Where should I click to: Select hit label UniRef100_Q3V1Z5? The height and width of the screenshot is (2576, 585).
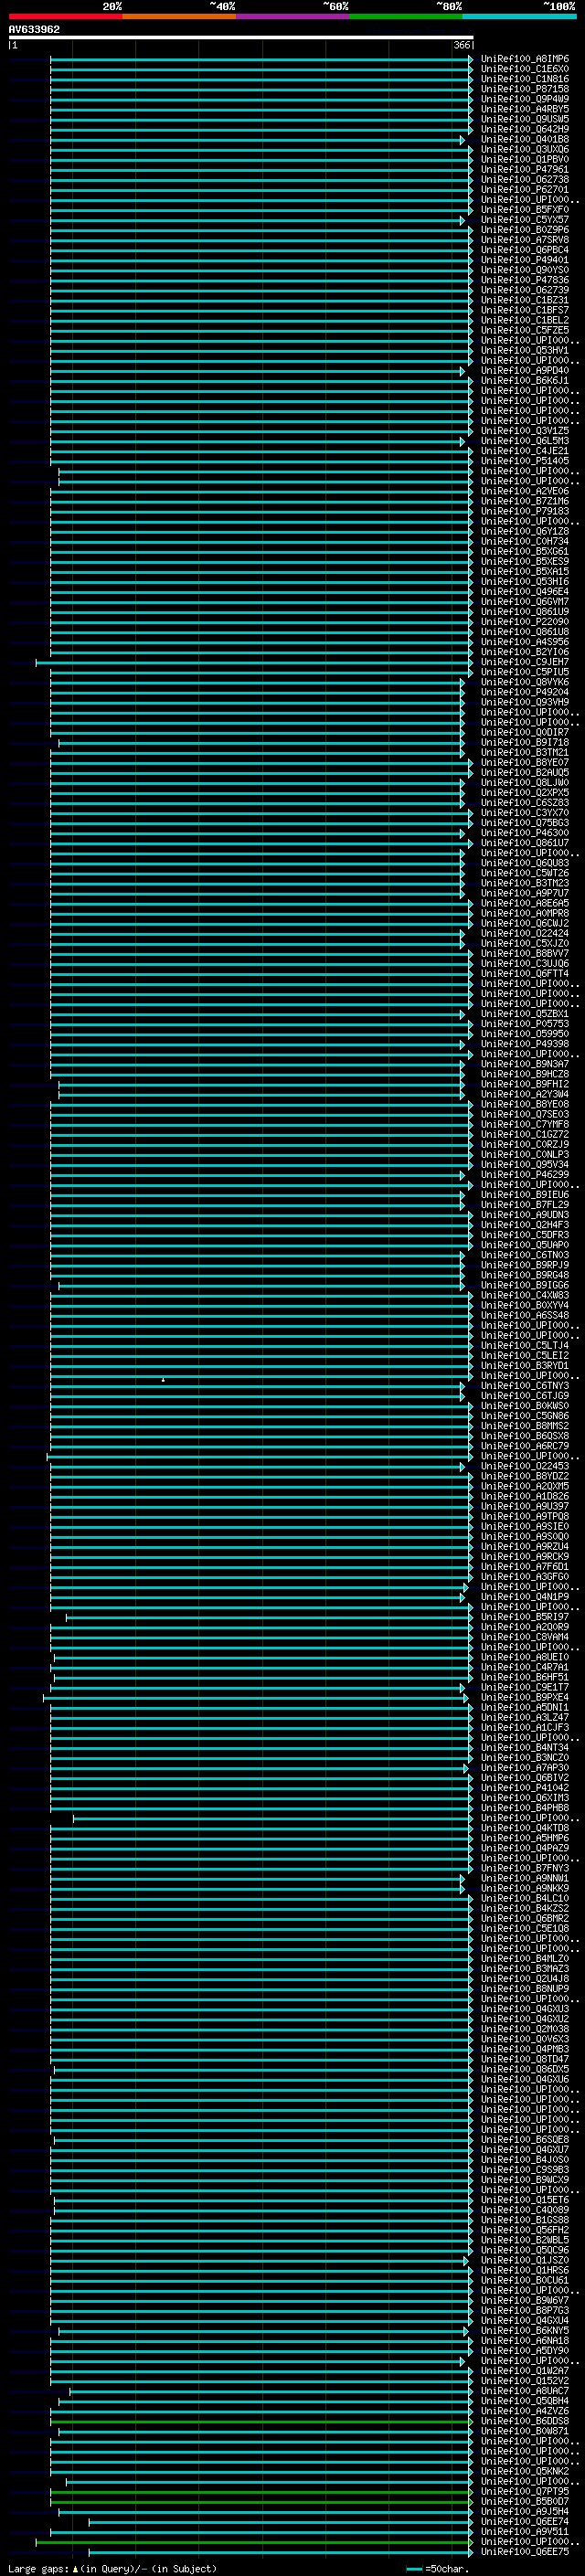click(x=525, y=430)
